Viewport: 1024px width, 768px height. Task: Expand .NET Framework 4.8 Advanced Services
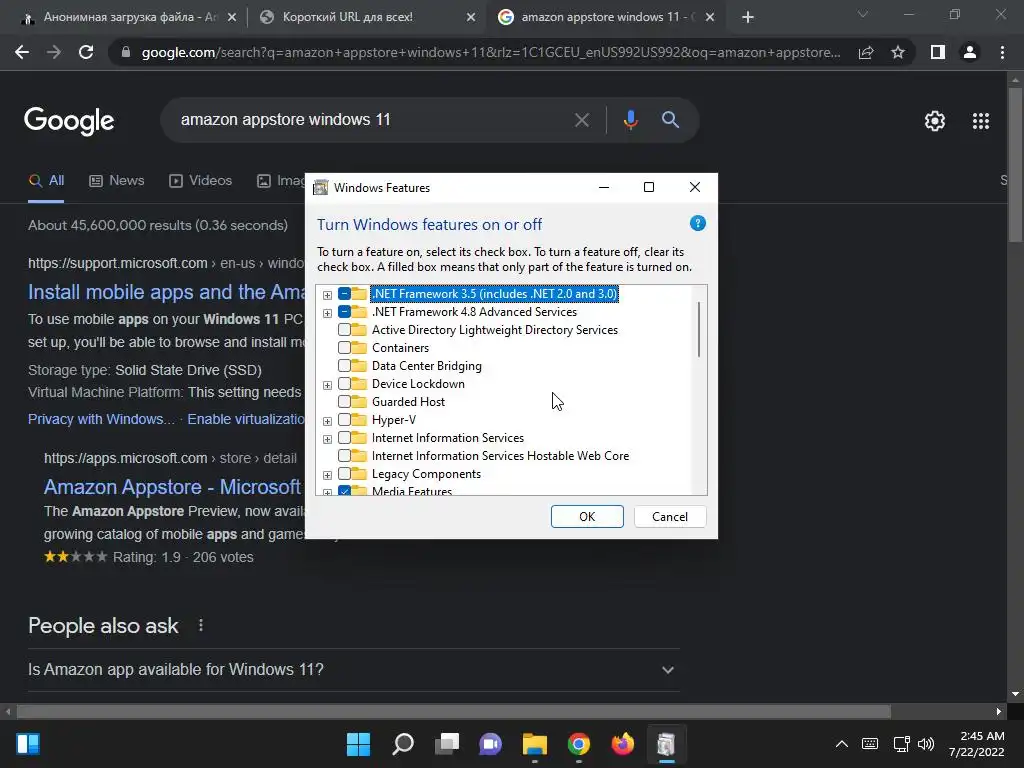[x=327, y=313]
